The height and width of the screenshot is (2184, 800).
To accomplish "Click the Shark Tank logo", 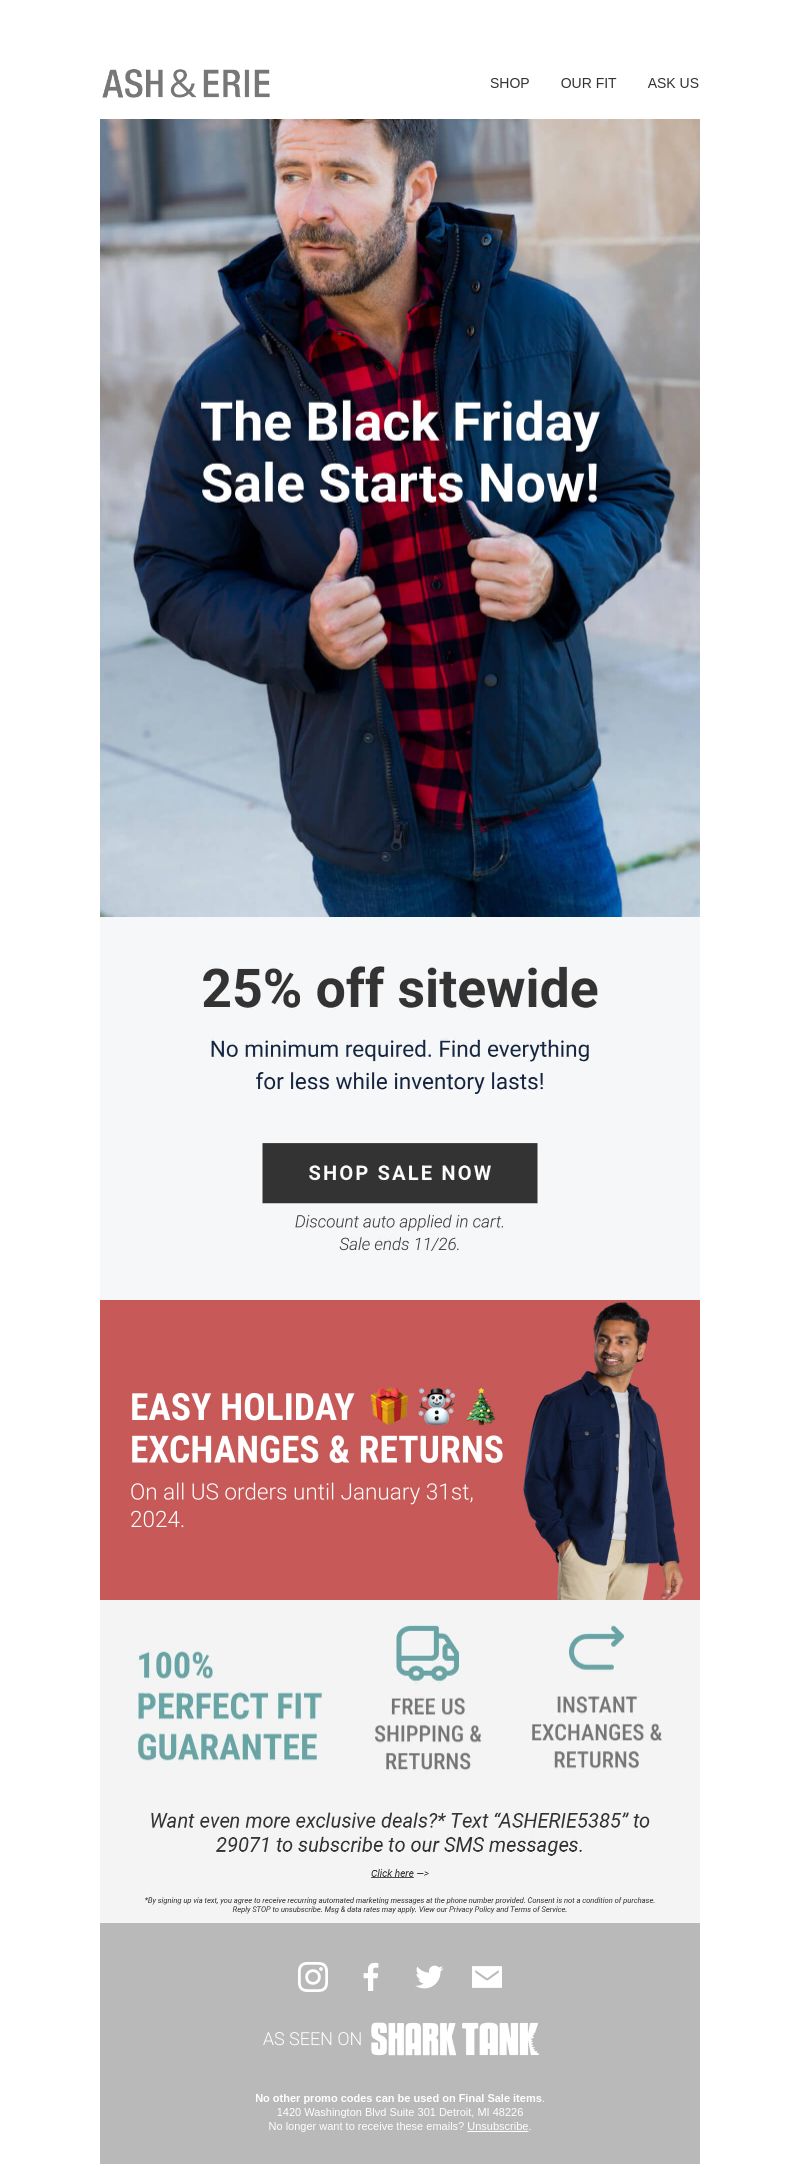I will pyautogui.click(x=454, y=2038).
